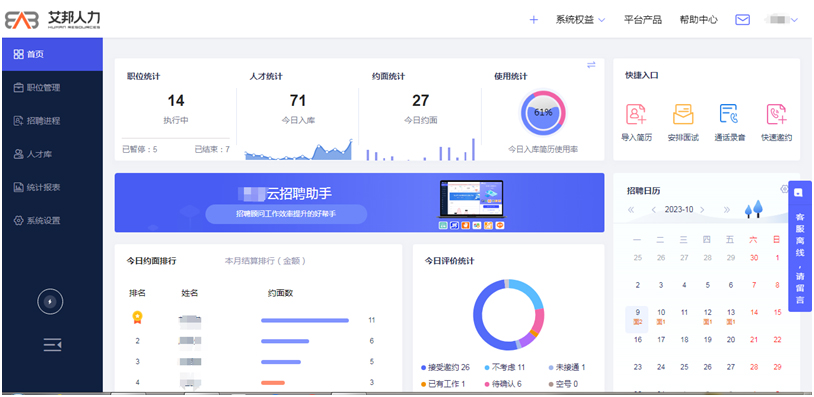Click the 人才统计 area chart
Screen dimensions: 814x397
pyautogui.click(x=299, y=149)
